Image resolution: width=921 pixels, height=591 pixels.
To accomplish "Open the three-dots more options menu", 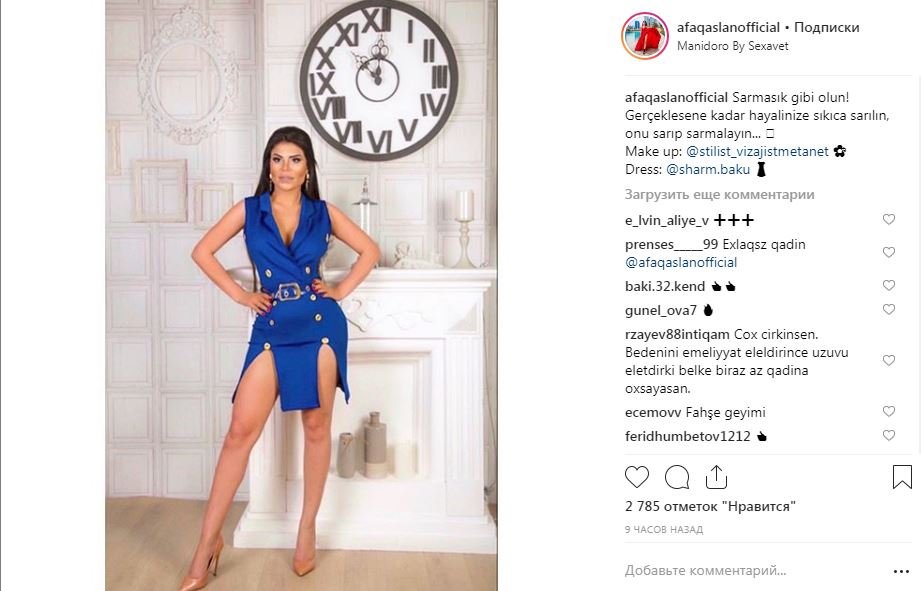I will [x=901, y=571].
